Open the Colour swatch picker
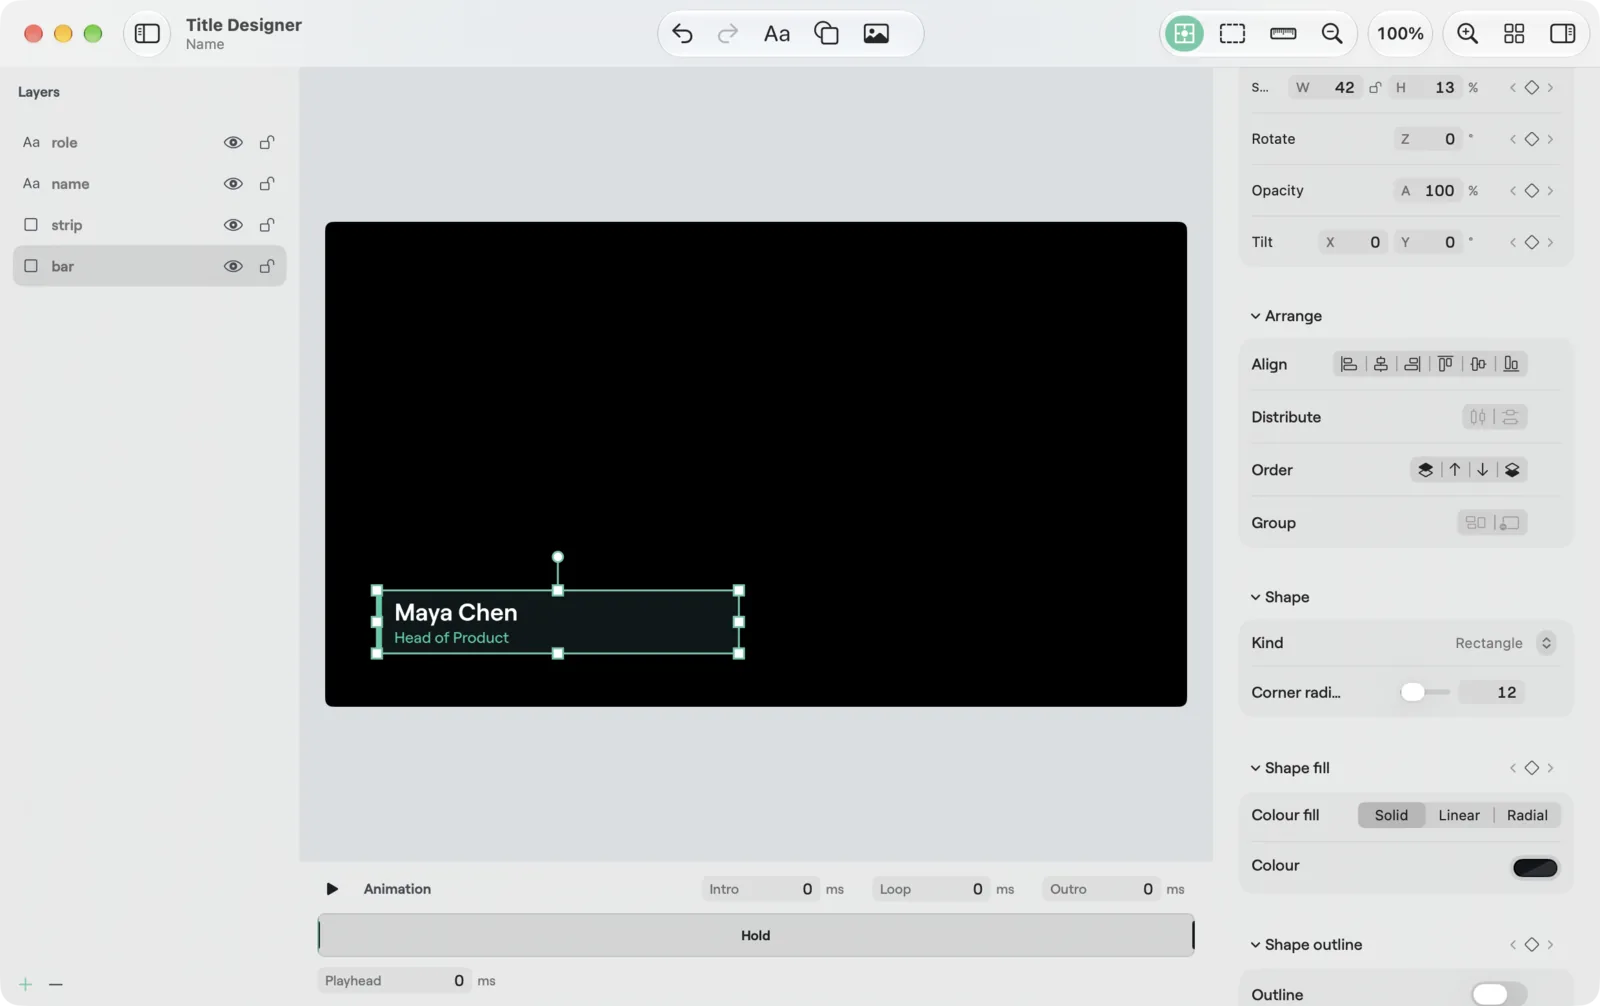1600x1006 pixels. click(x=1535, y=867)
